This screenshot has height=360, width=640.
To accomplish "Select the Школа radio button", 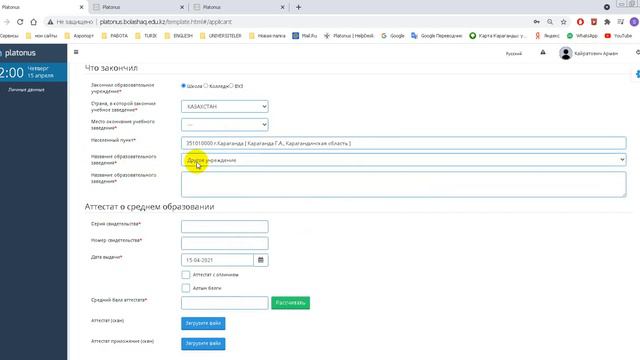I will point(183,86).
